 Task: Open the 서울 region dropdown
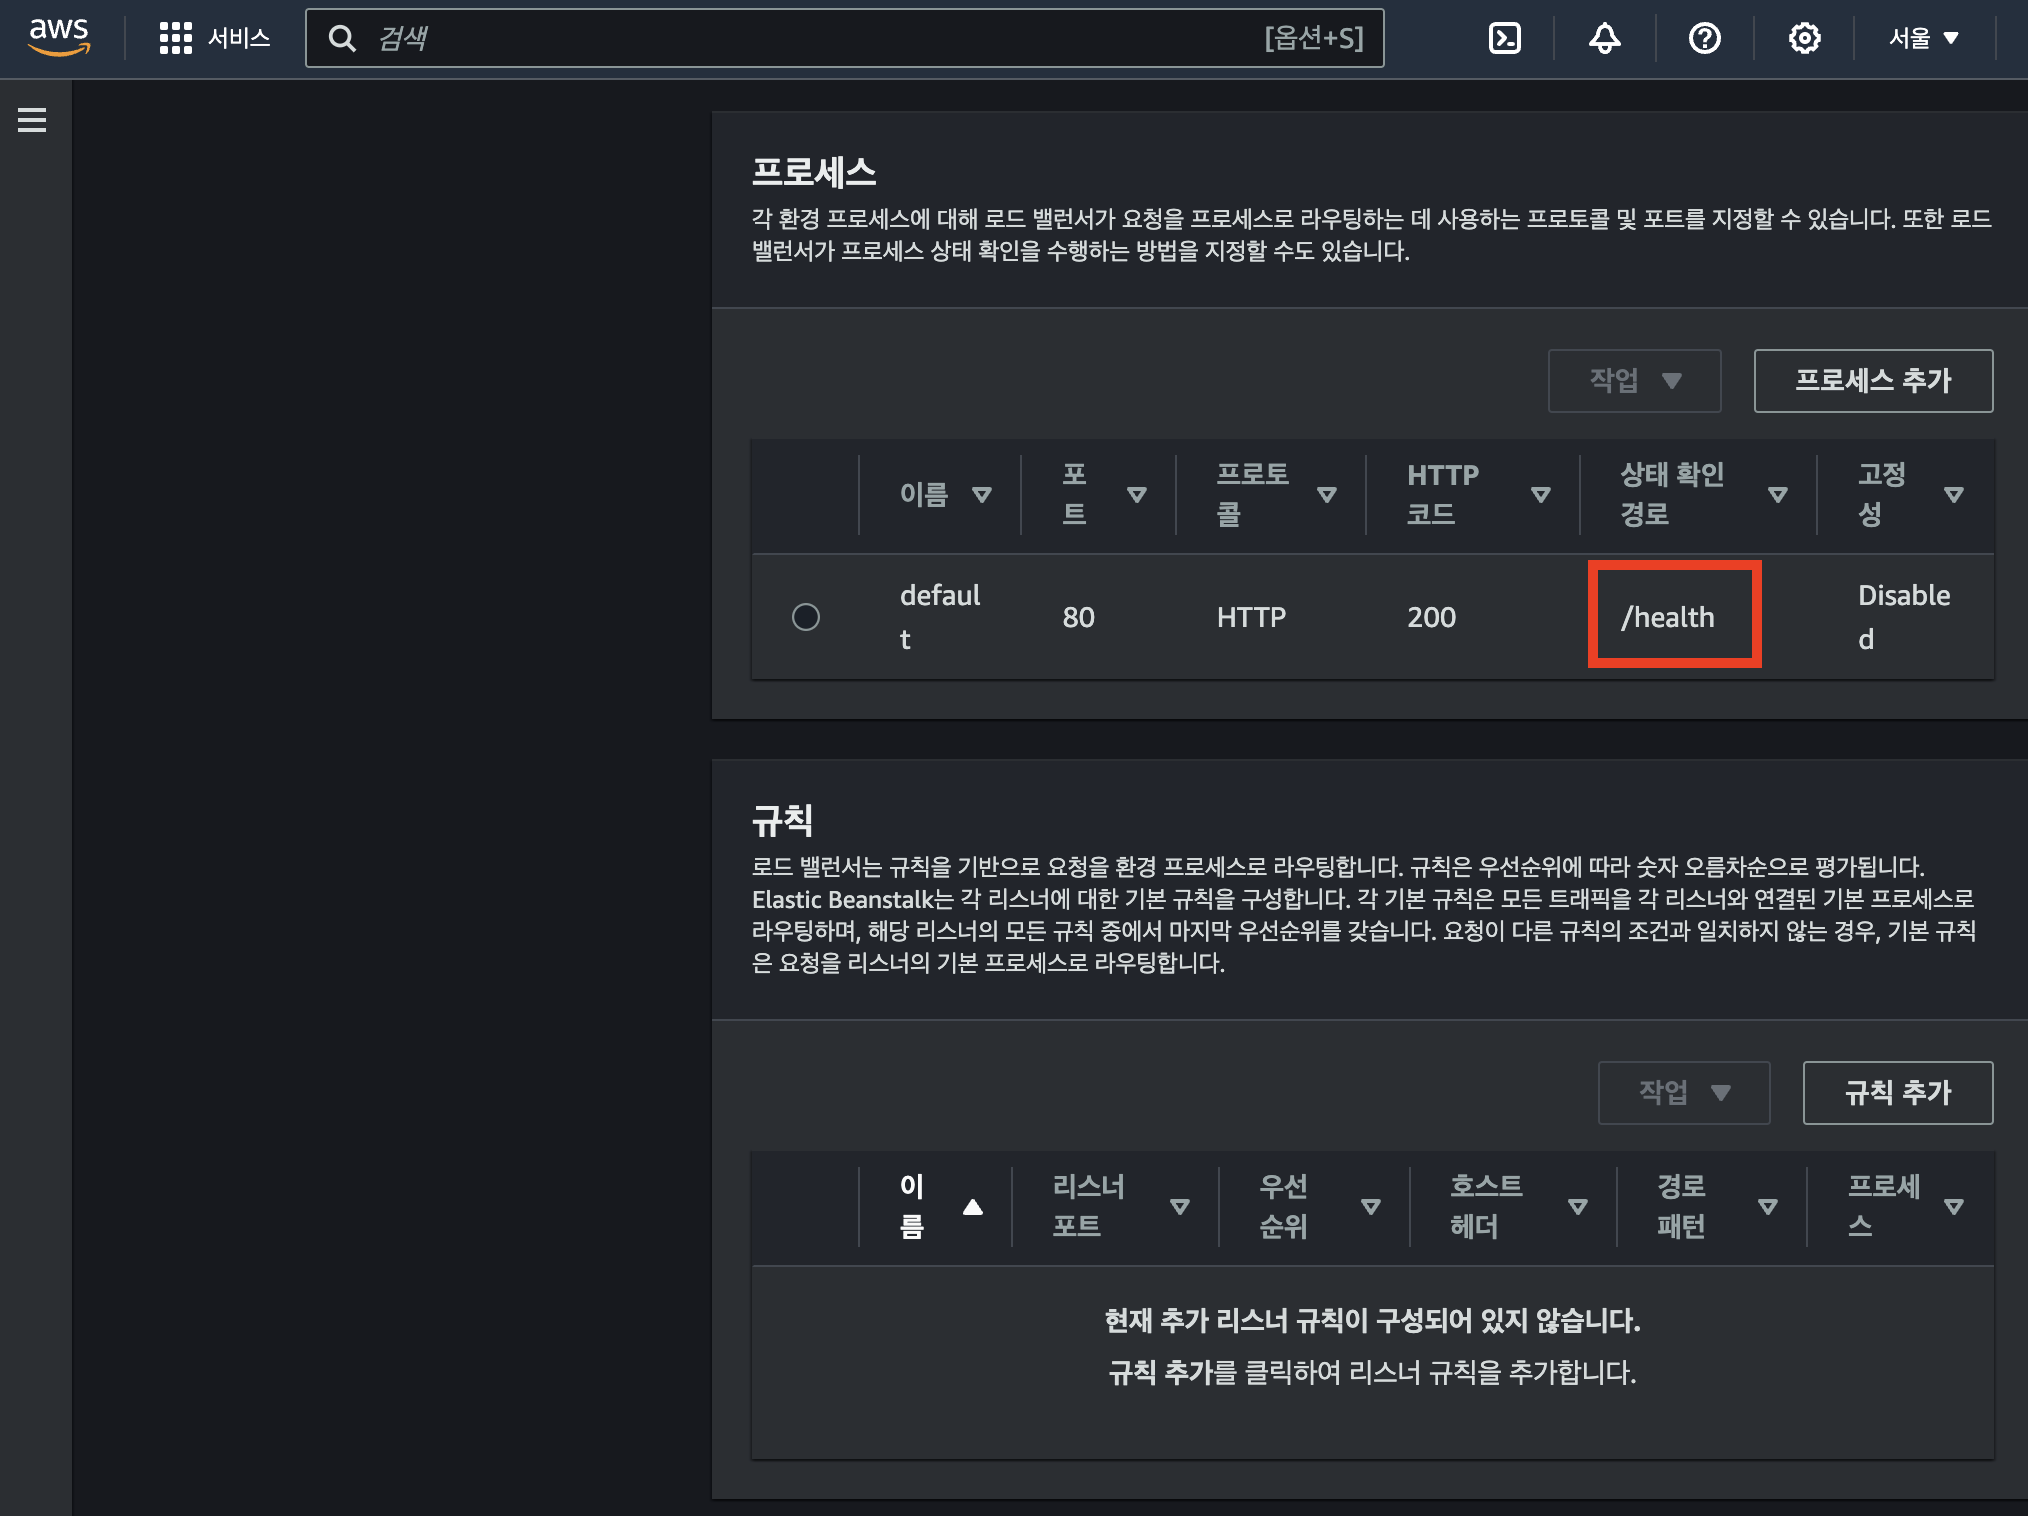click(x=1924, y=38)
